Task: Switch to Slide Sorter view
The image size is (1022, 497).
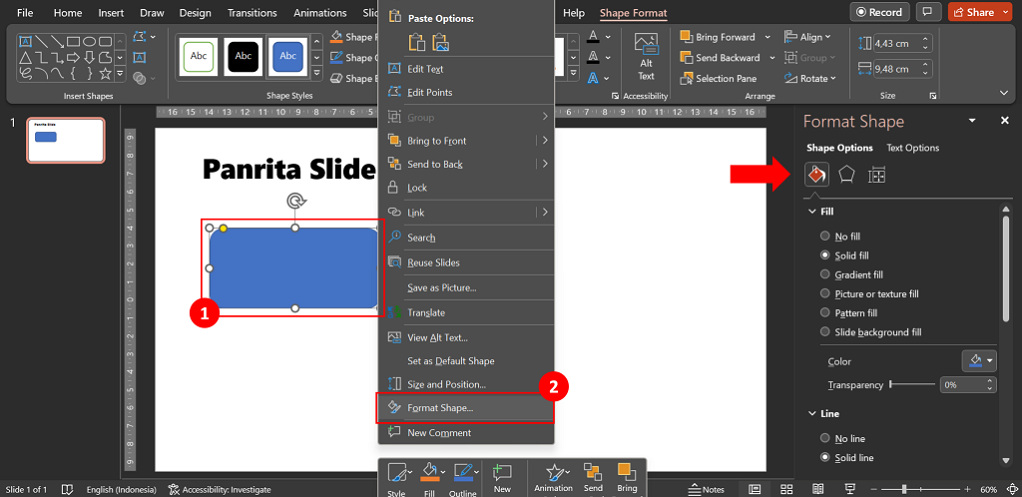Action: [x=786, y=489]
